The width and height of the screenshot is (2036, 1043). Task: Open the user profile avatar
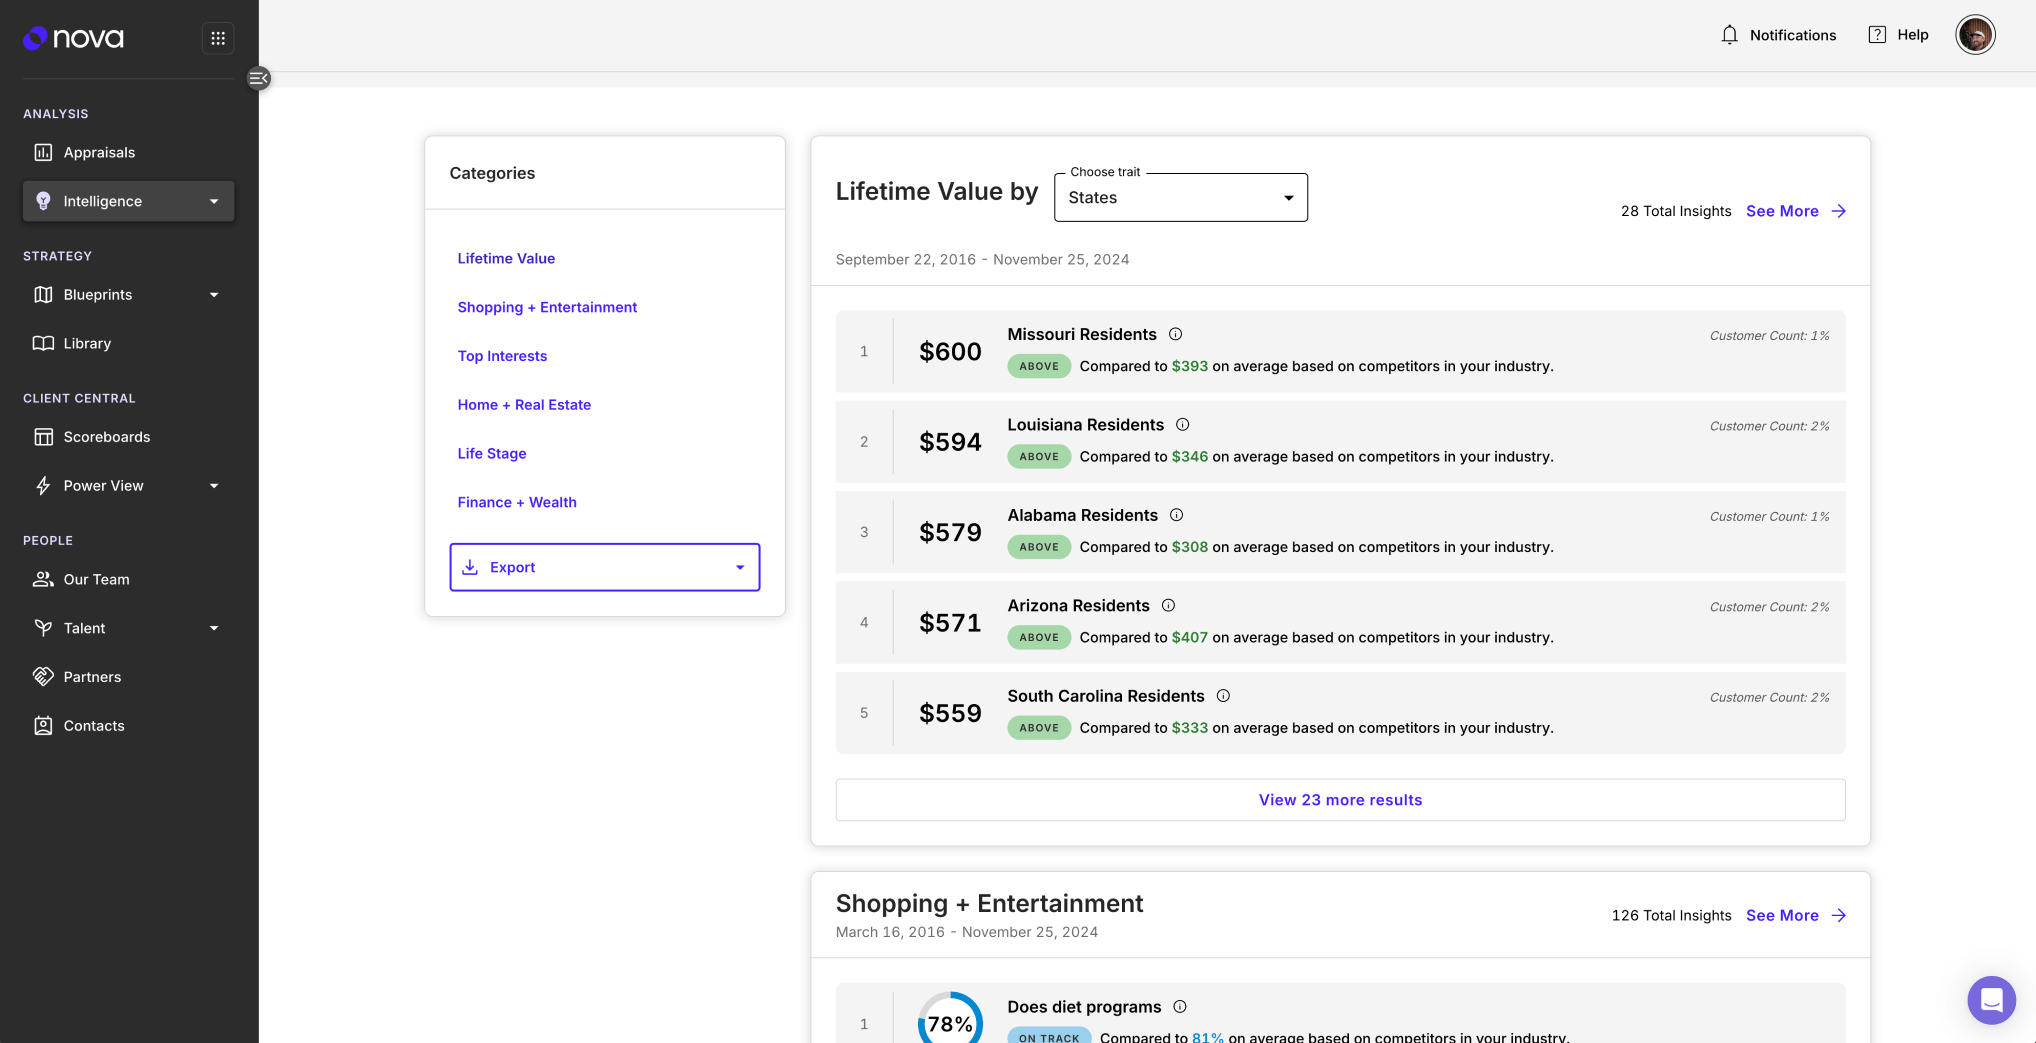point(1974,35)
